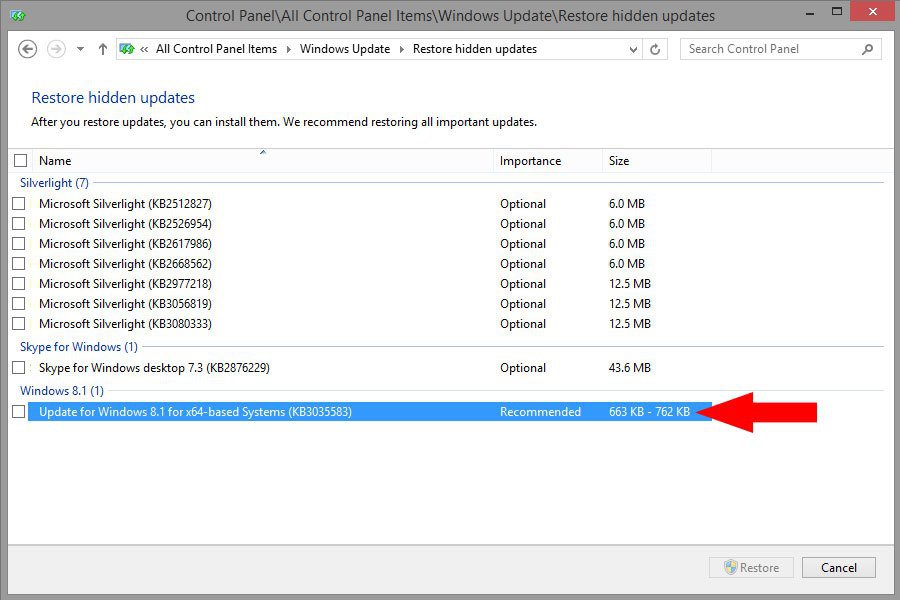
Task: Click Restore hidden updates breadcrumb
Action: (x=475, y=49)
